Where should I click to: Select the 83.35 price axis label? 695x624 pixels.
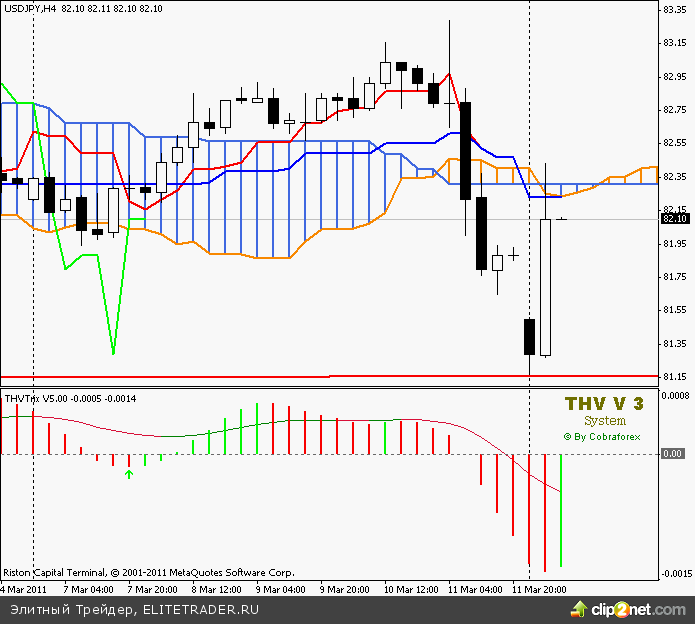click(676, 10)
